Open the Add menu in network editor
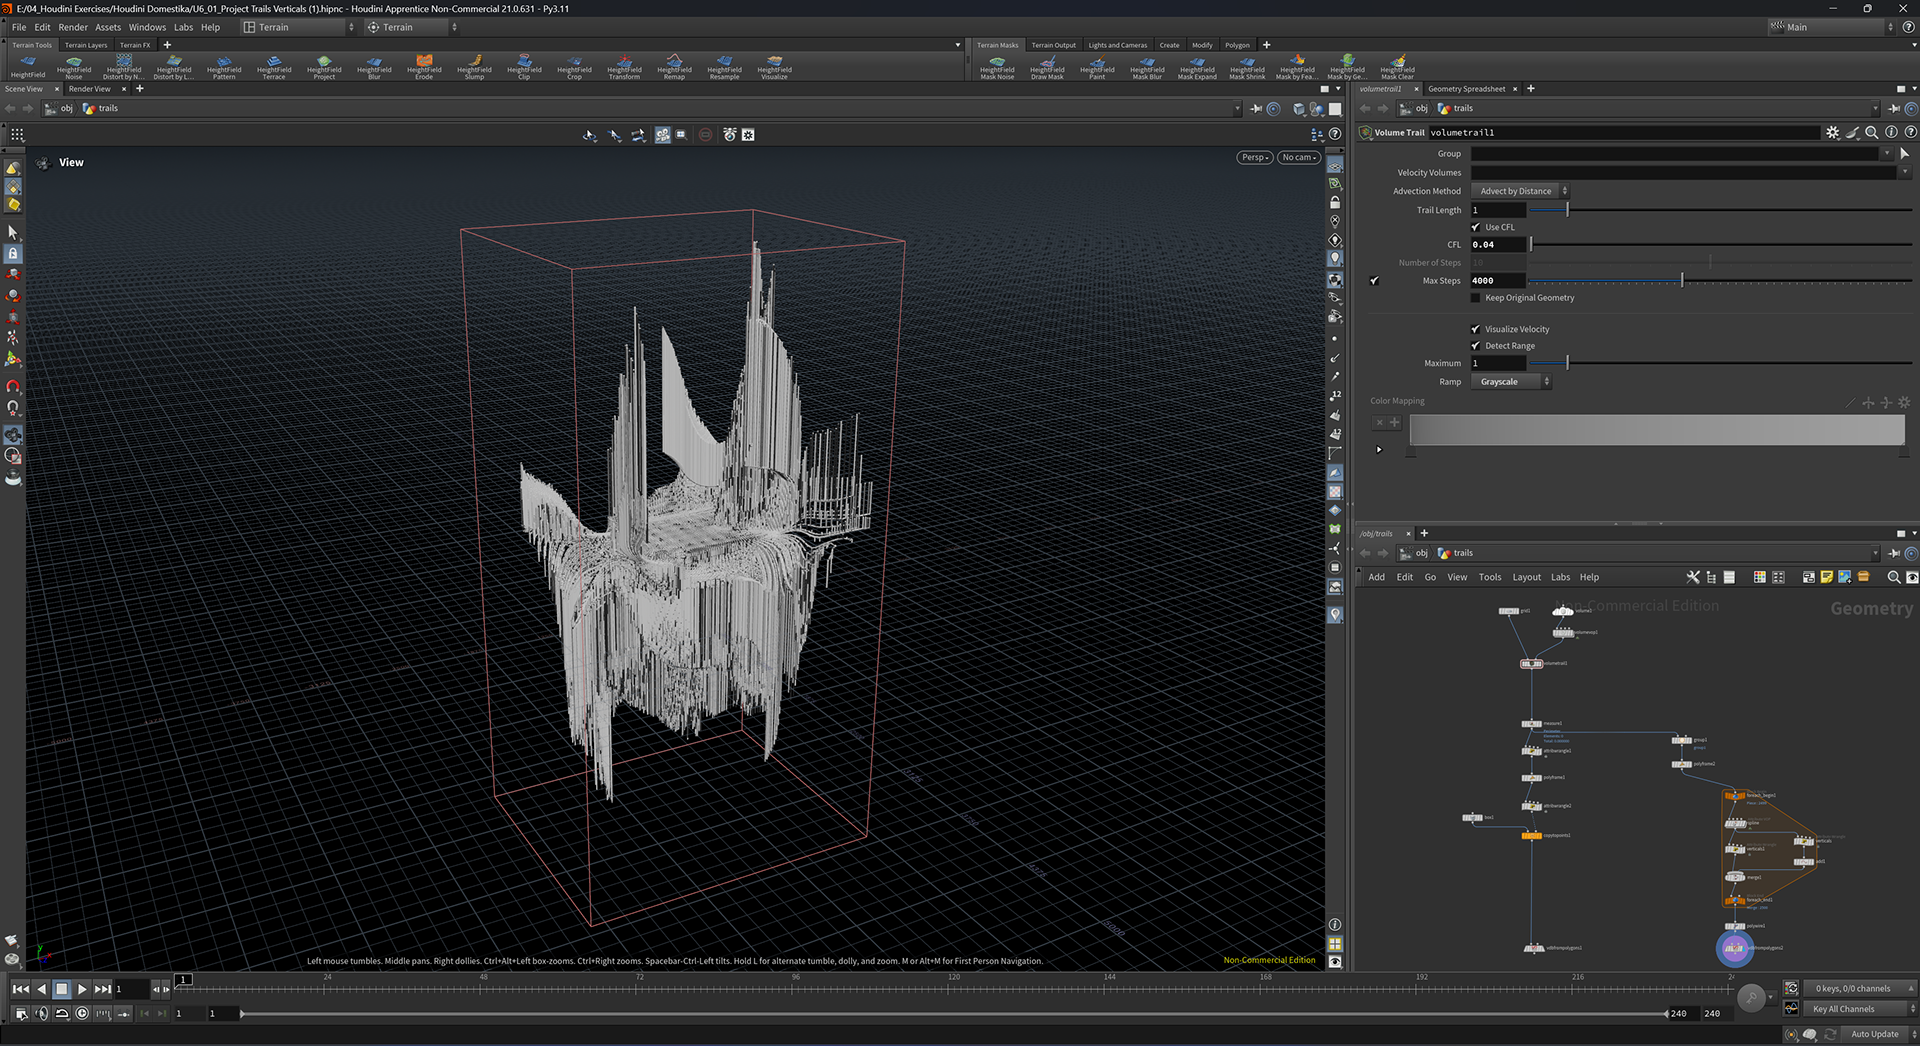This screenshot has width=1920, height=1046. click(1377, 577)
